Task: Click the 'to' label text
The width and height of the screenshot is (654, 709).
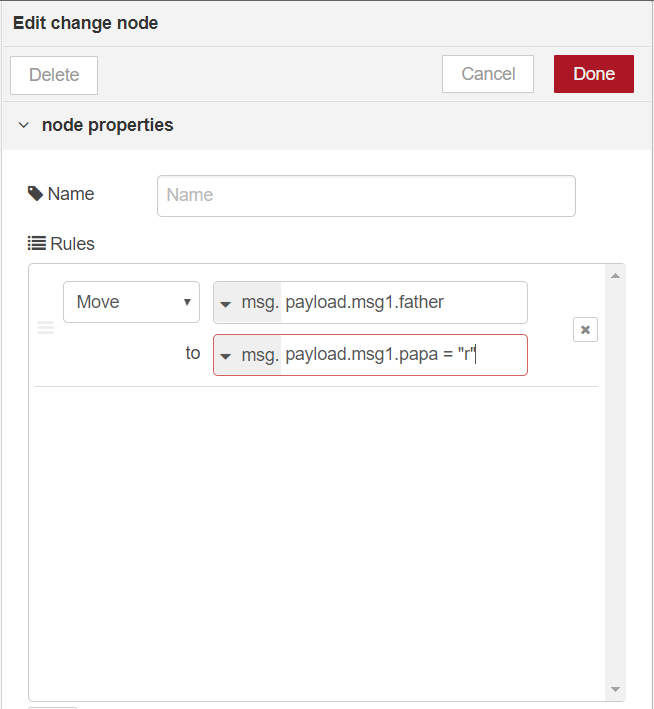Action: point(193,353)
